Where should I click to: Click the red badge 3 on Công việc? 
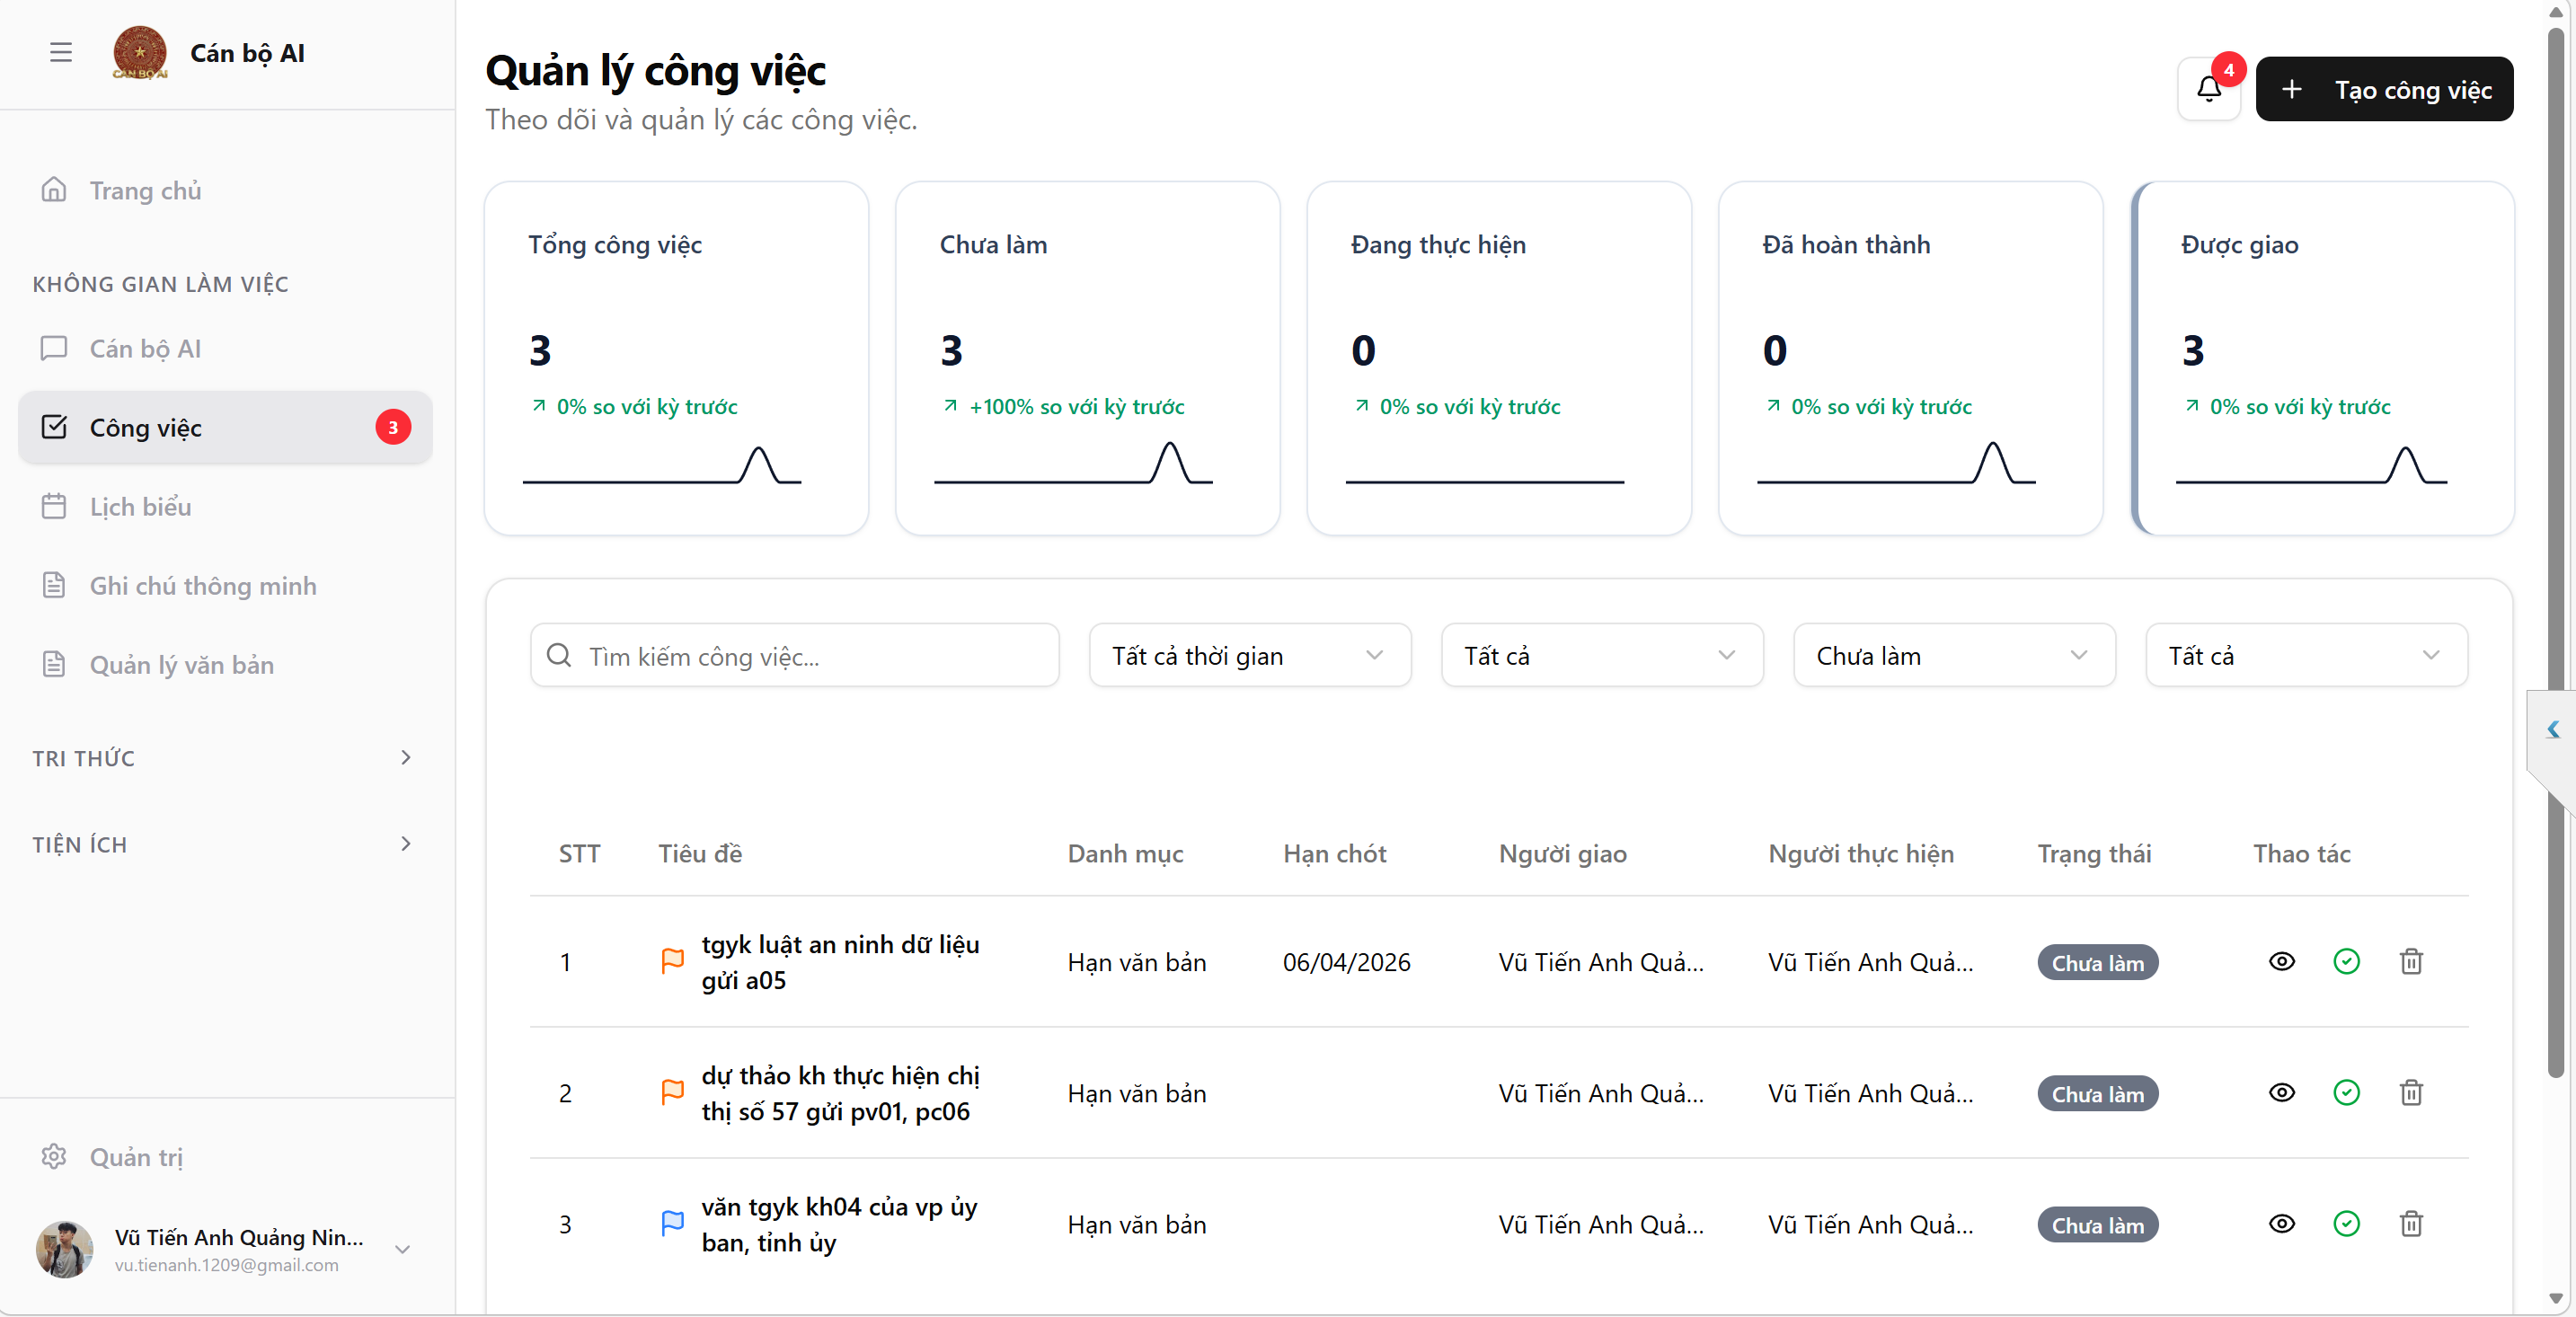[393, 427]
